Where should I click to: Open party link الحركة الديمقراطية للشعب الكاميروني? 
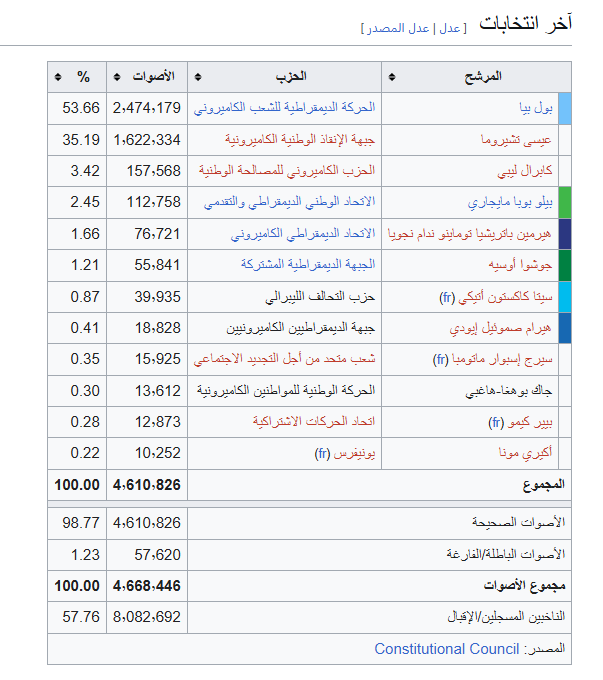point(284,108)
